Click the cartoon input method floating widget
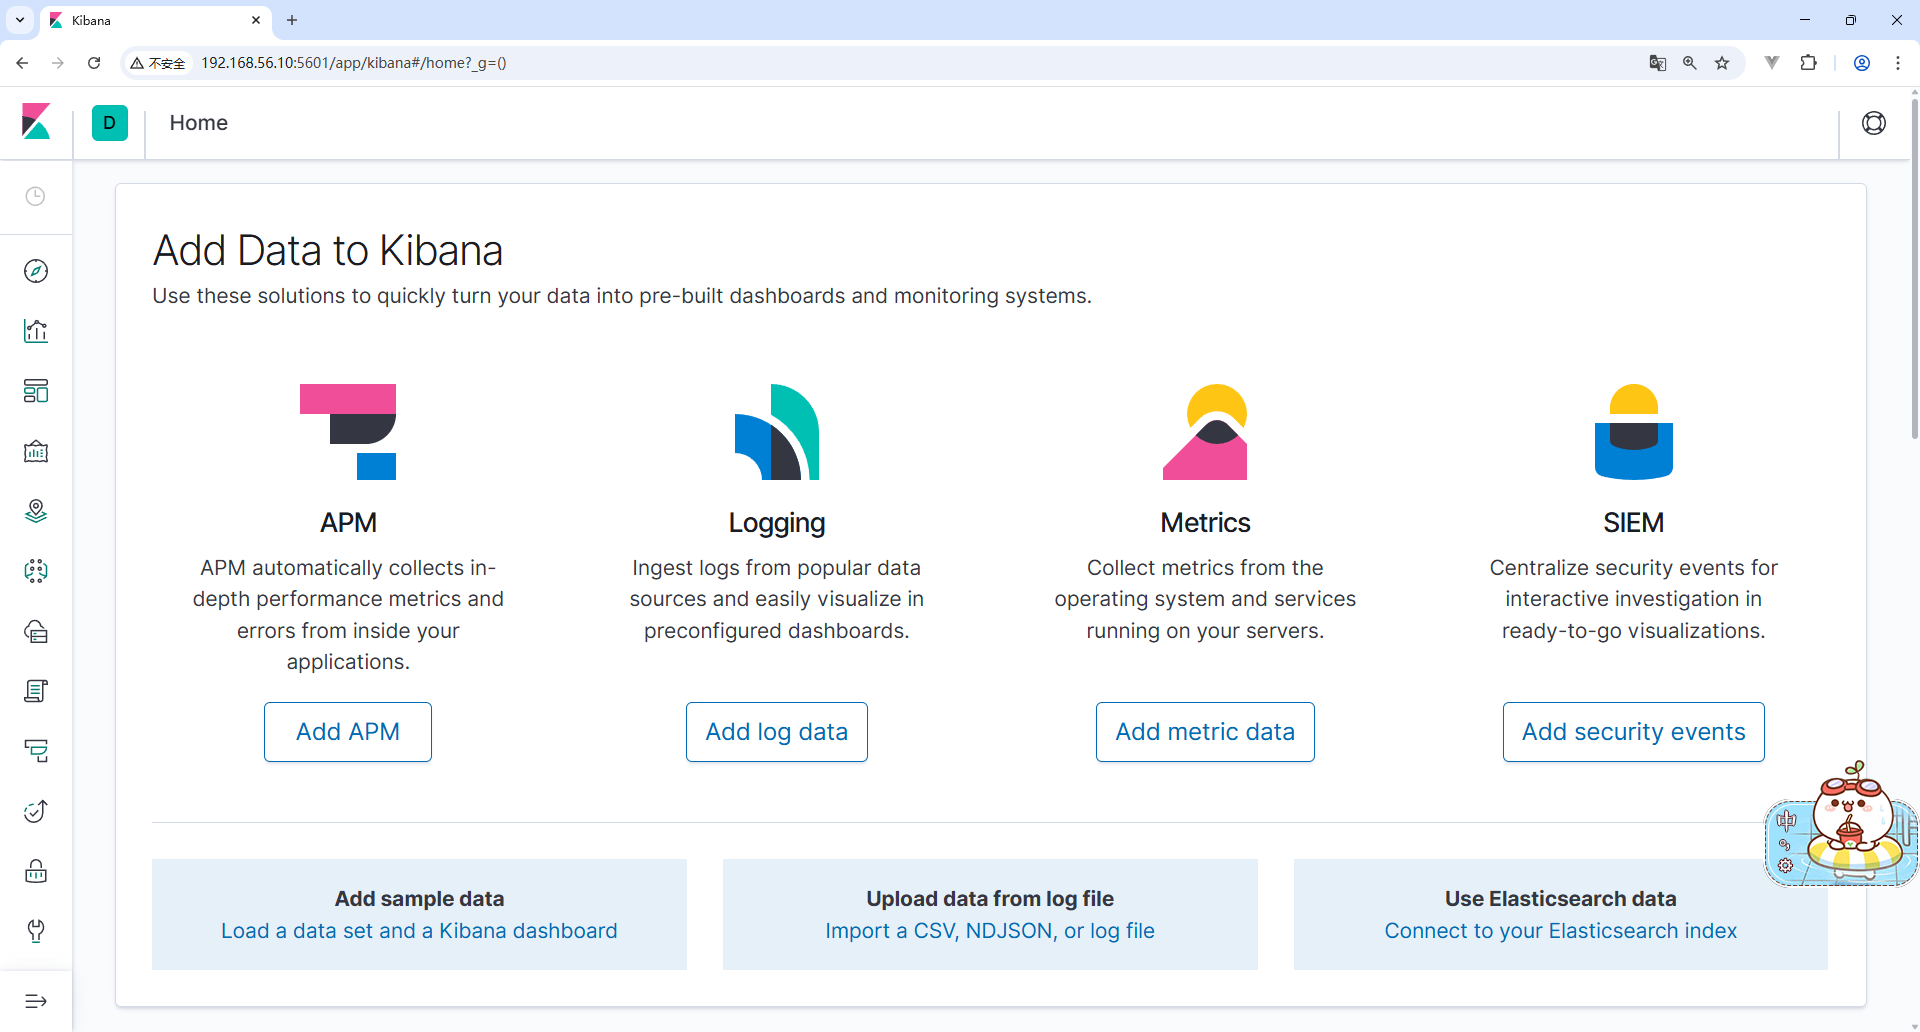 pyautogui.click(x=1841, y=825)
